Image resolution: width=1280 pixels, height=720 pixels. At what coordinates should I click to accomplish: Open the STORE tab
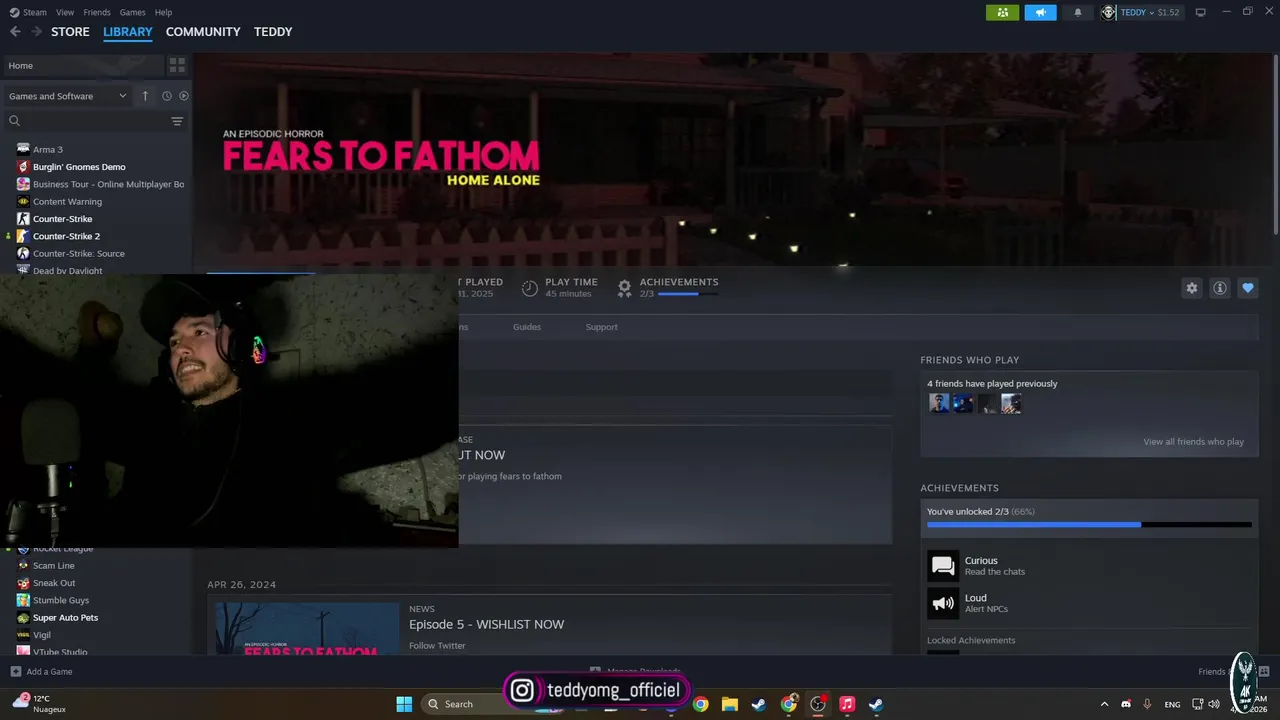pyautogui.click(x=70, y=32)
